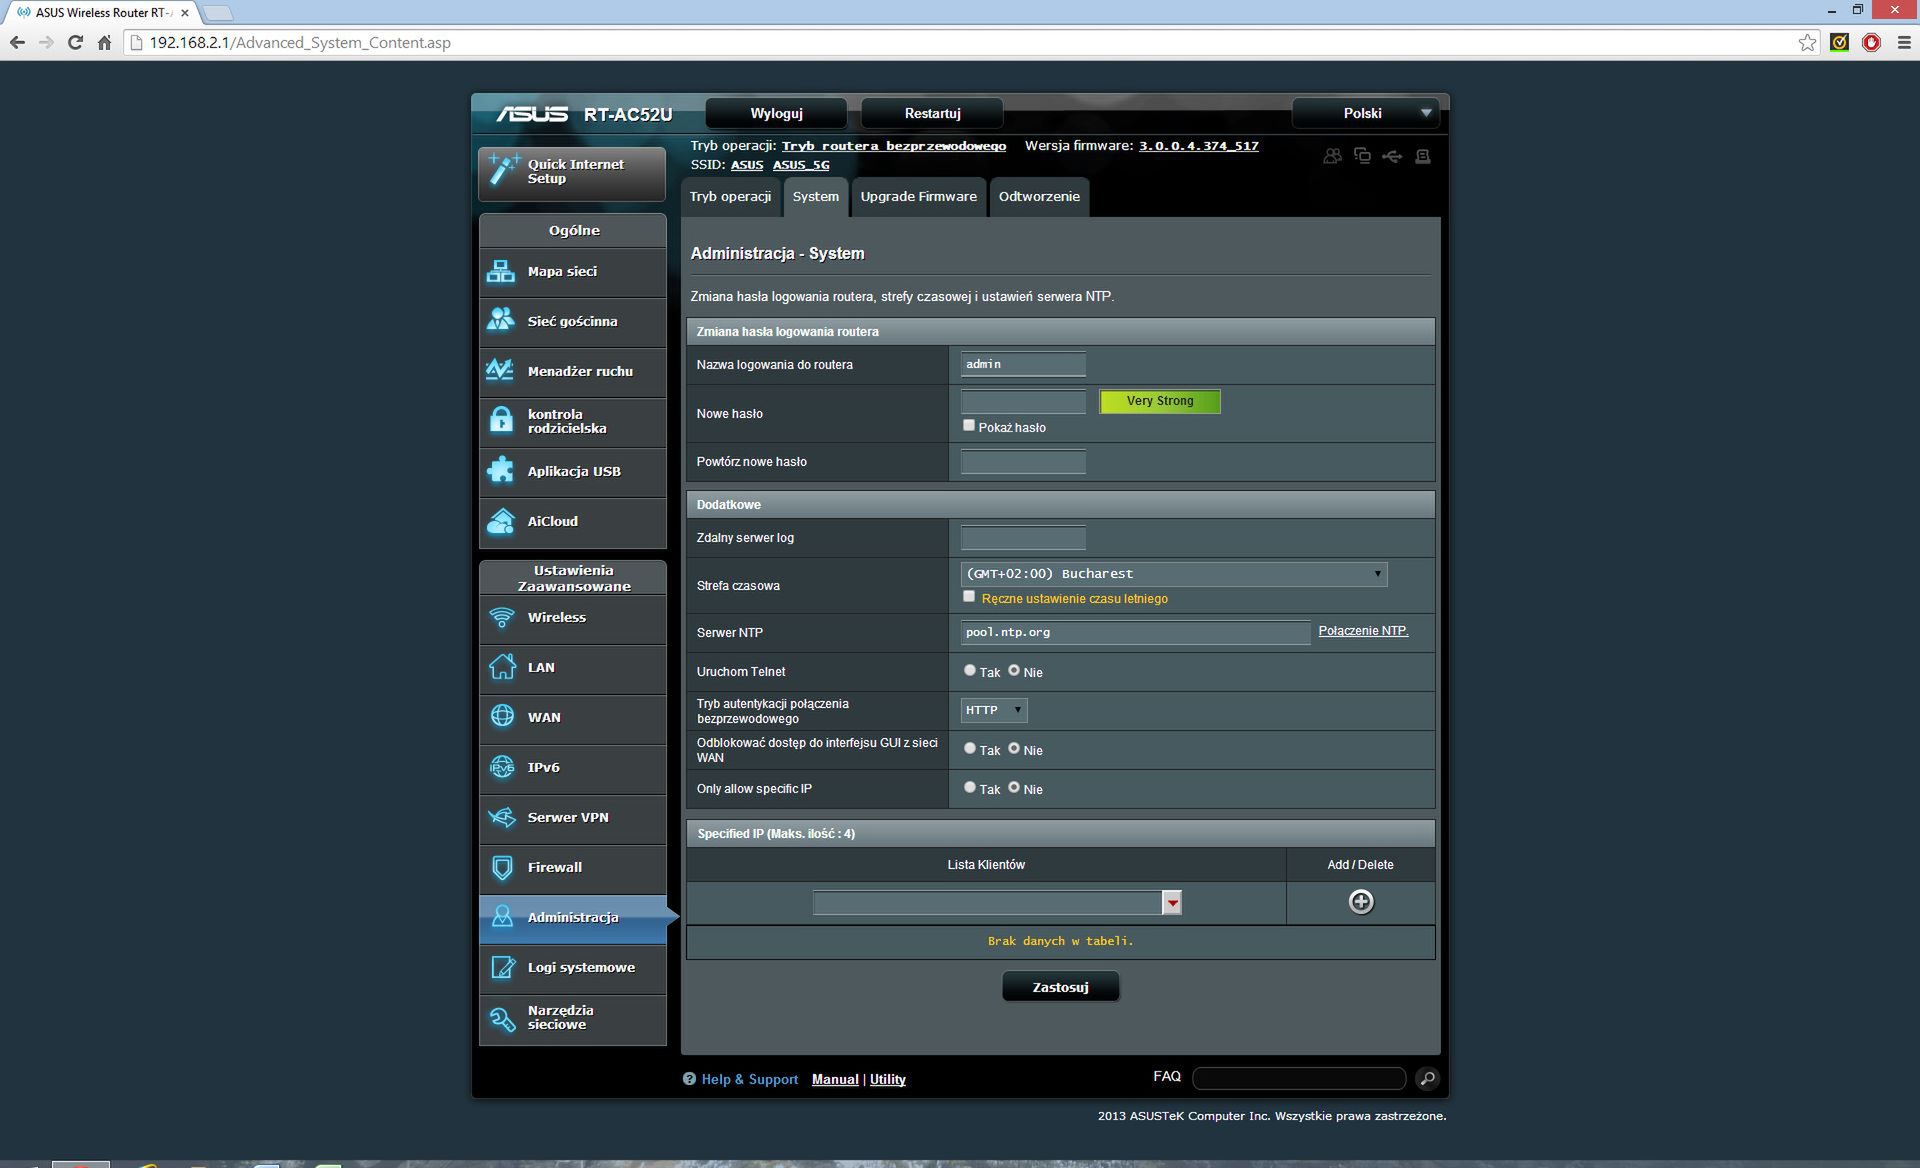Click the ASUS_5G SSID link

tap(801, 165)
